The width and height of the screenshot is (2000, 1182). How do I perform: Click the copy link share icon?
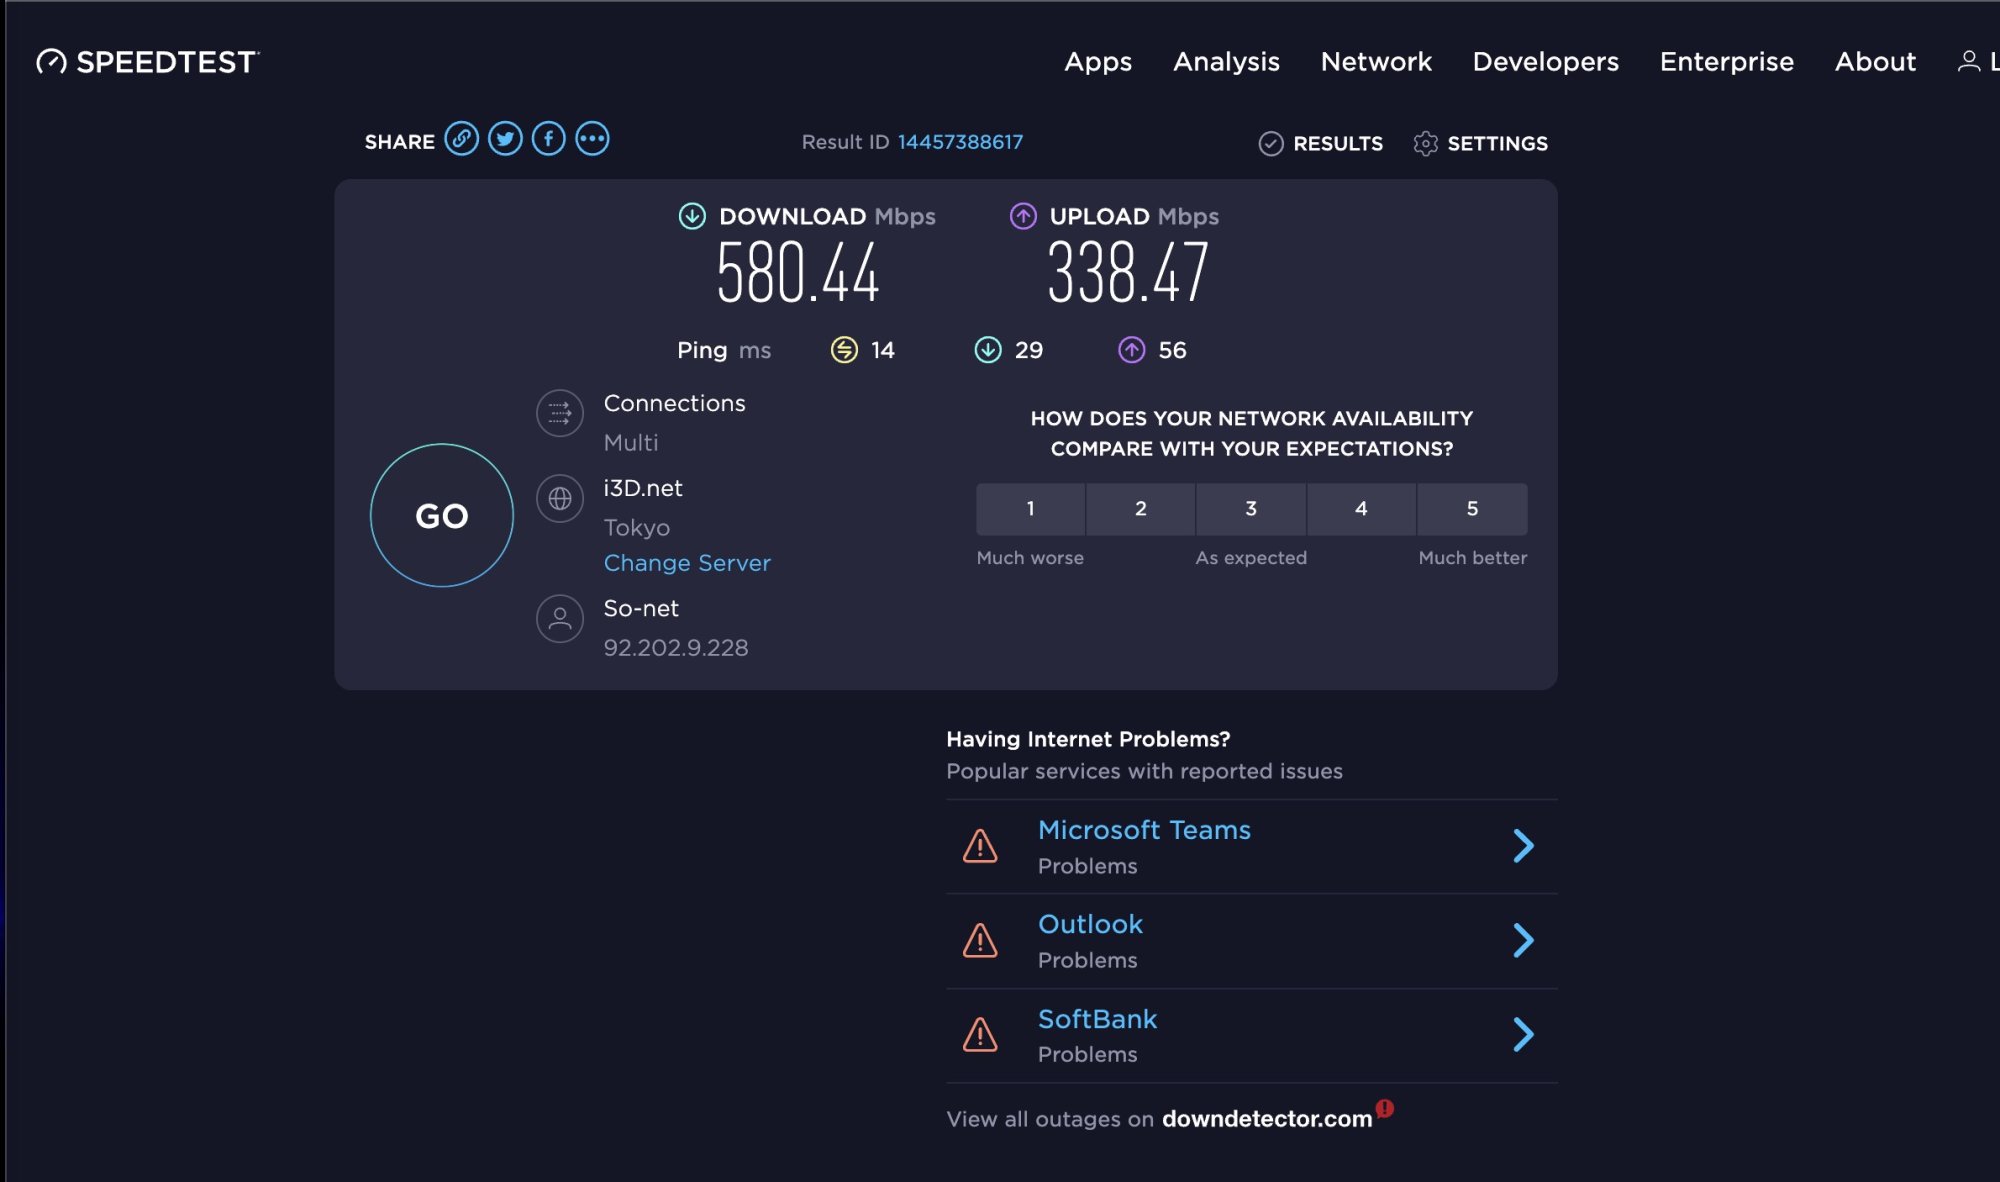pos(461,139)
